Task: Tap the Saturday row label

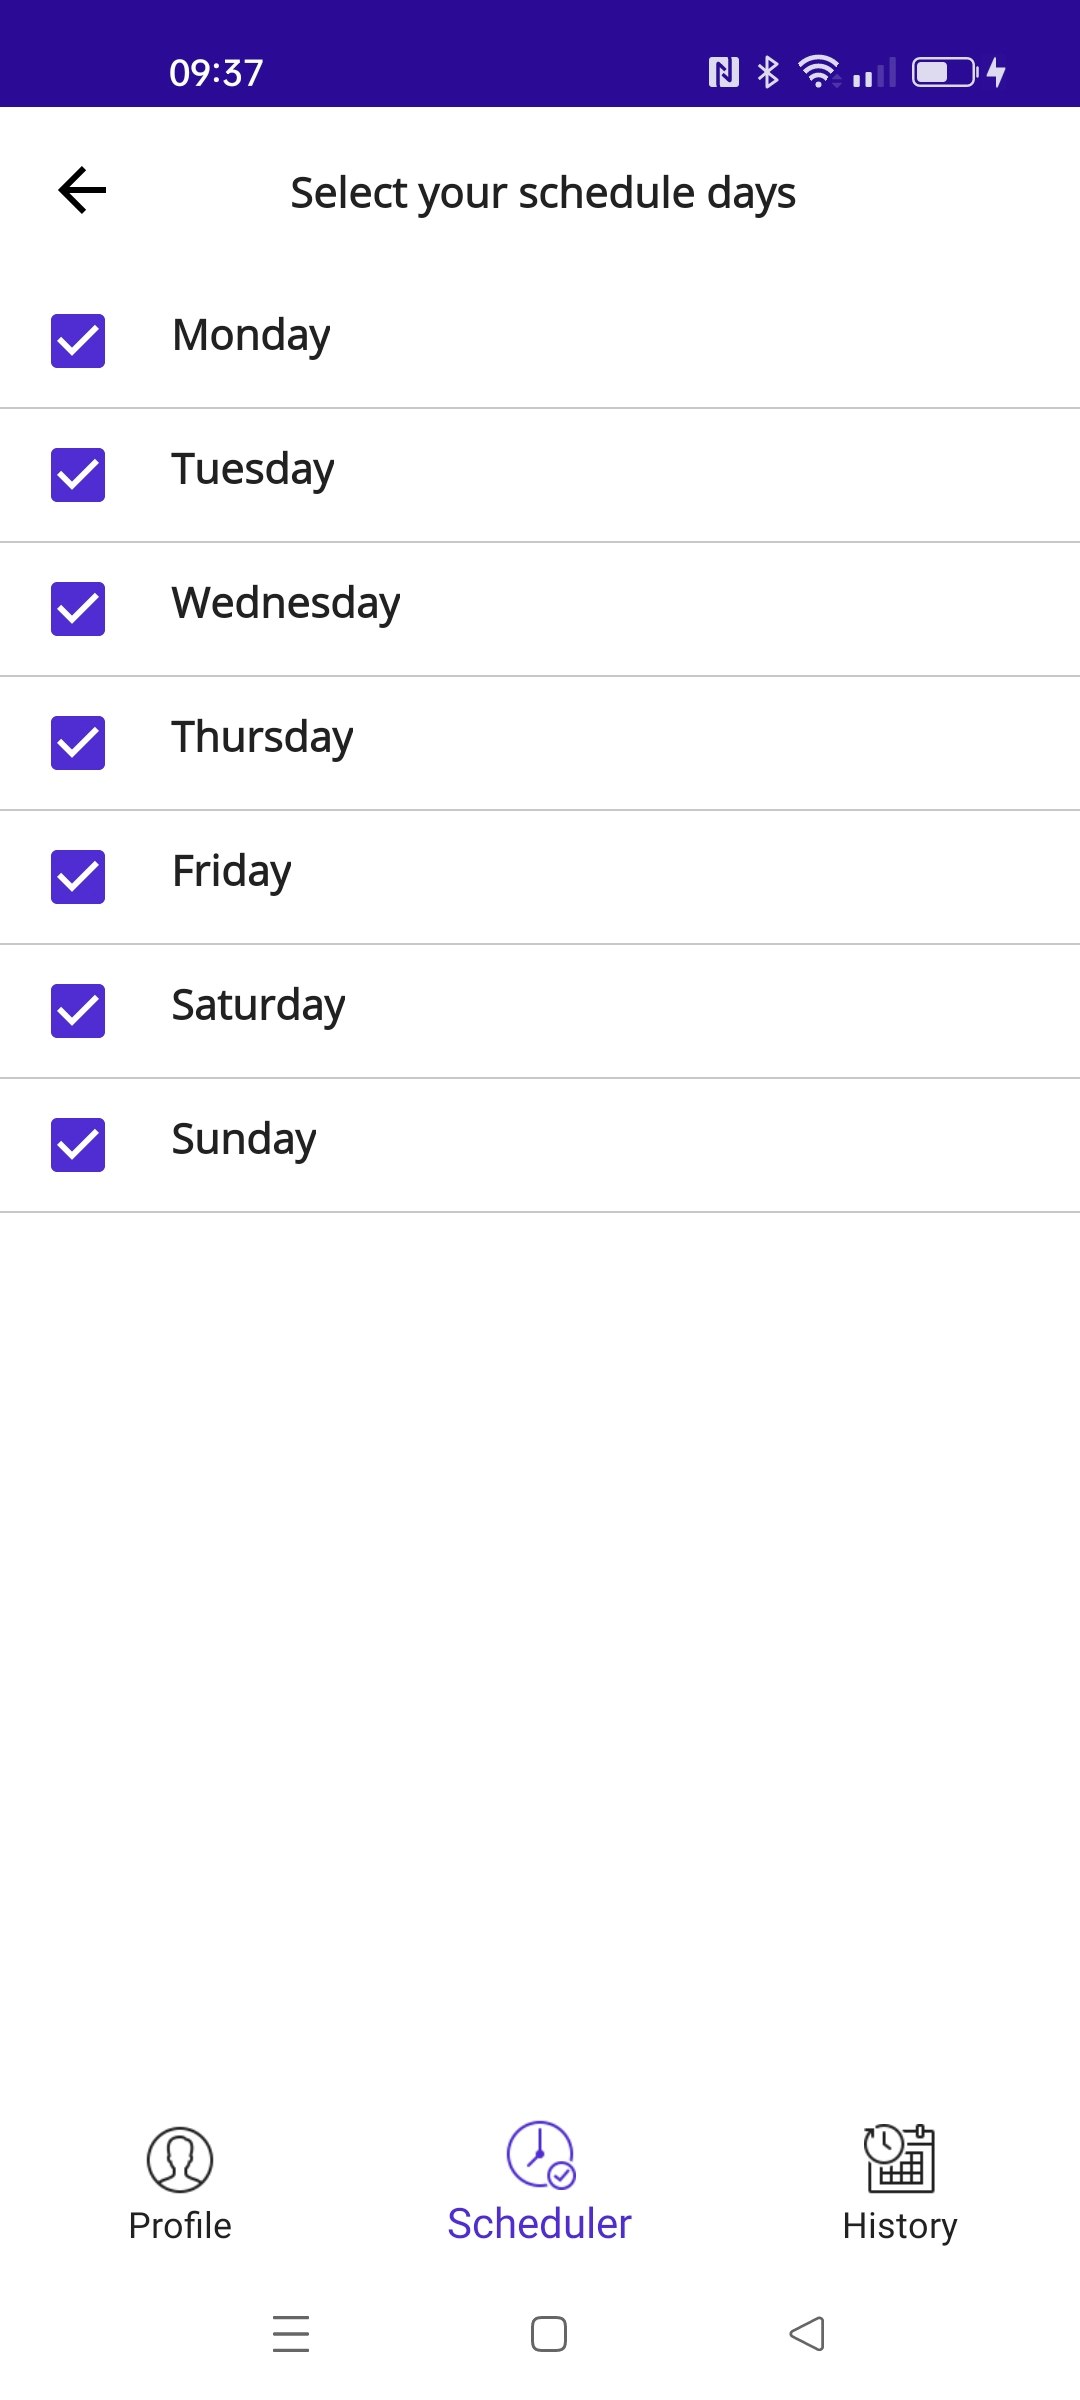Action: pyautogui.click(x=258, y=1006)
